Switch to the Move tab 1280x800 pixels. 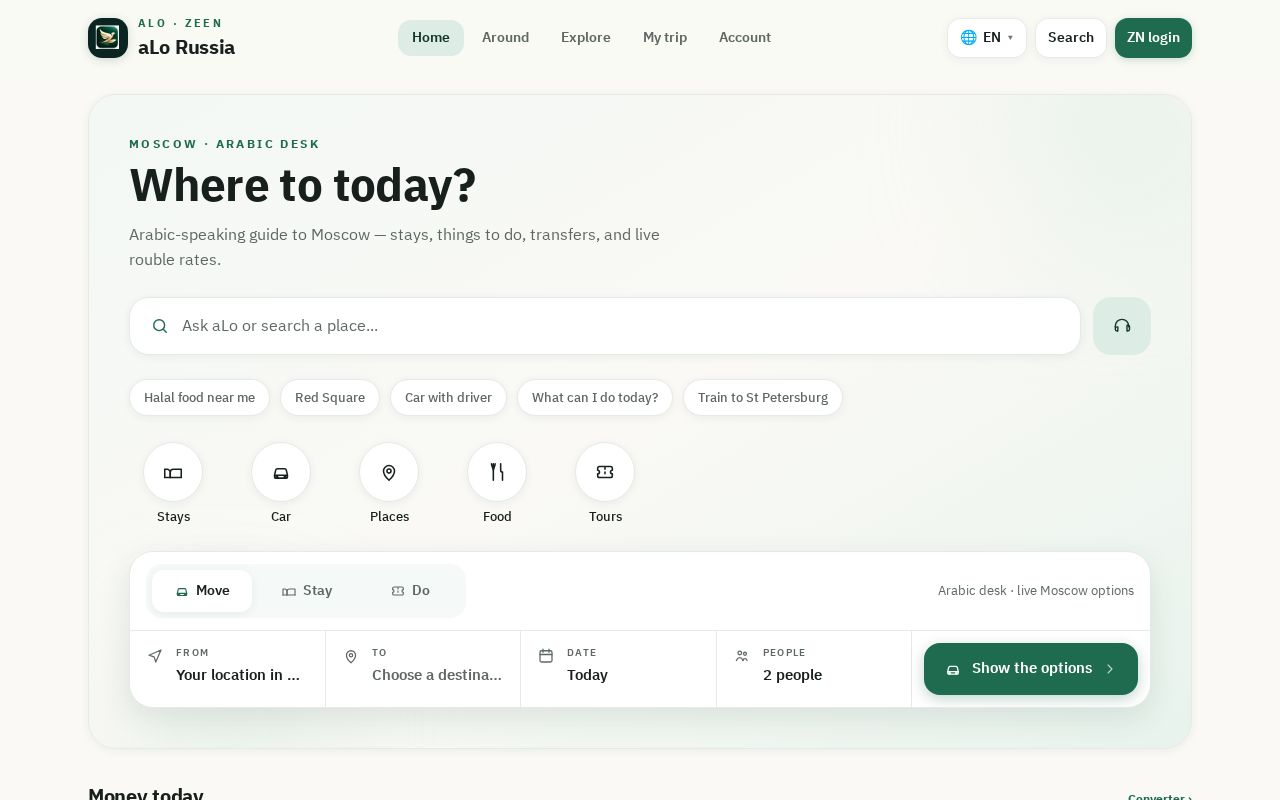202,591
